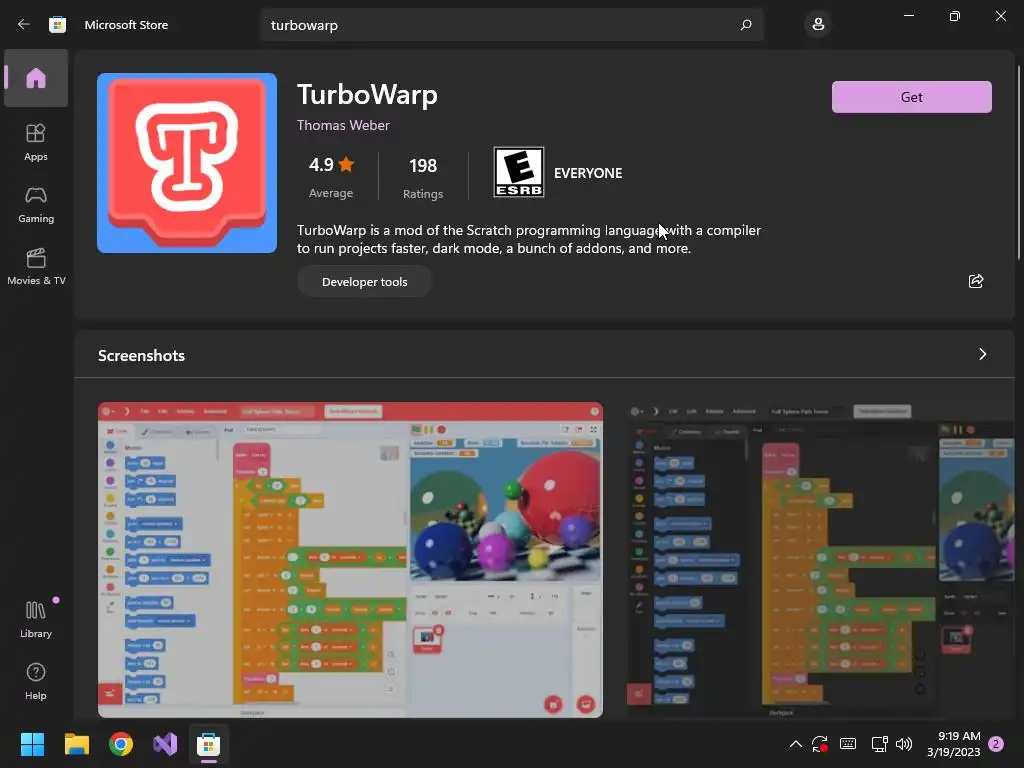Open the dark theme TurboWarp screenshot

[821, 560]
